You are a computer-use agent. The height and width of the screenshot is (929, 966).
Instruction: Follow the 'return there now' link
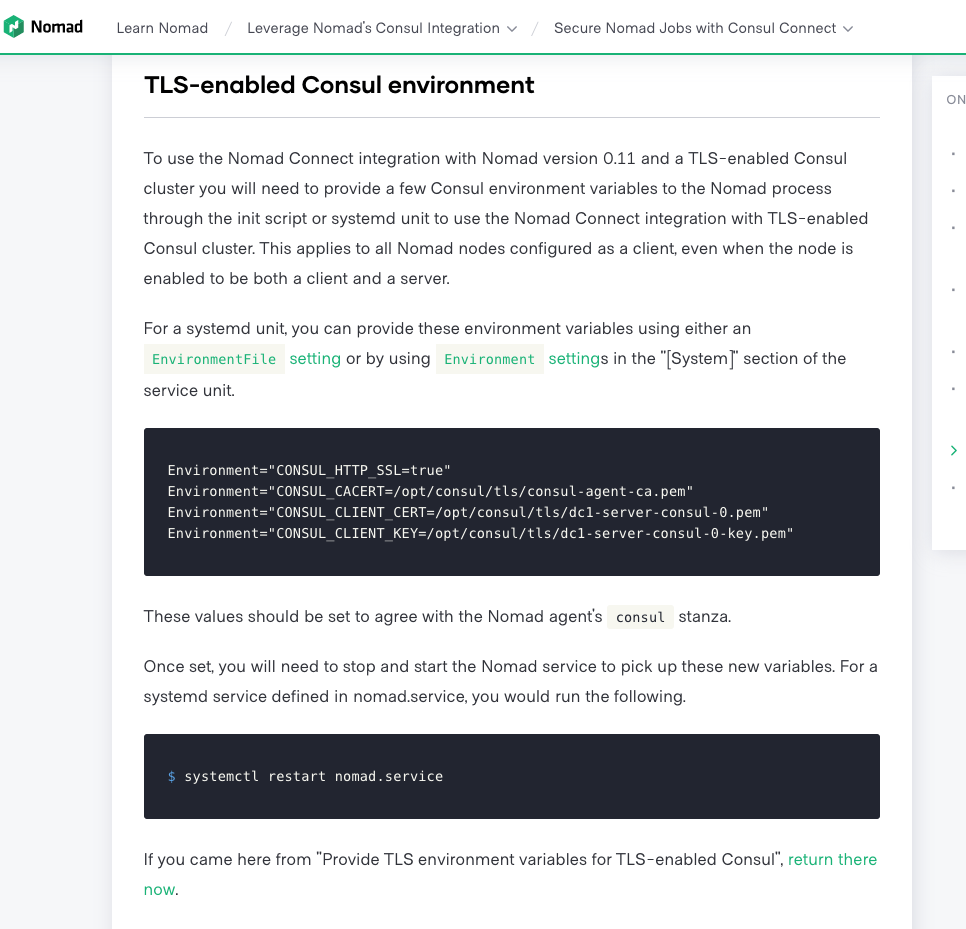pos(832,859)
